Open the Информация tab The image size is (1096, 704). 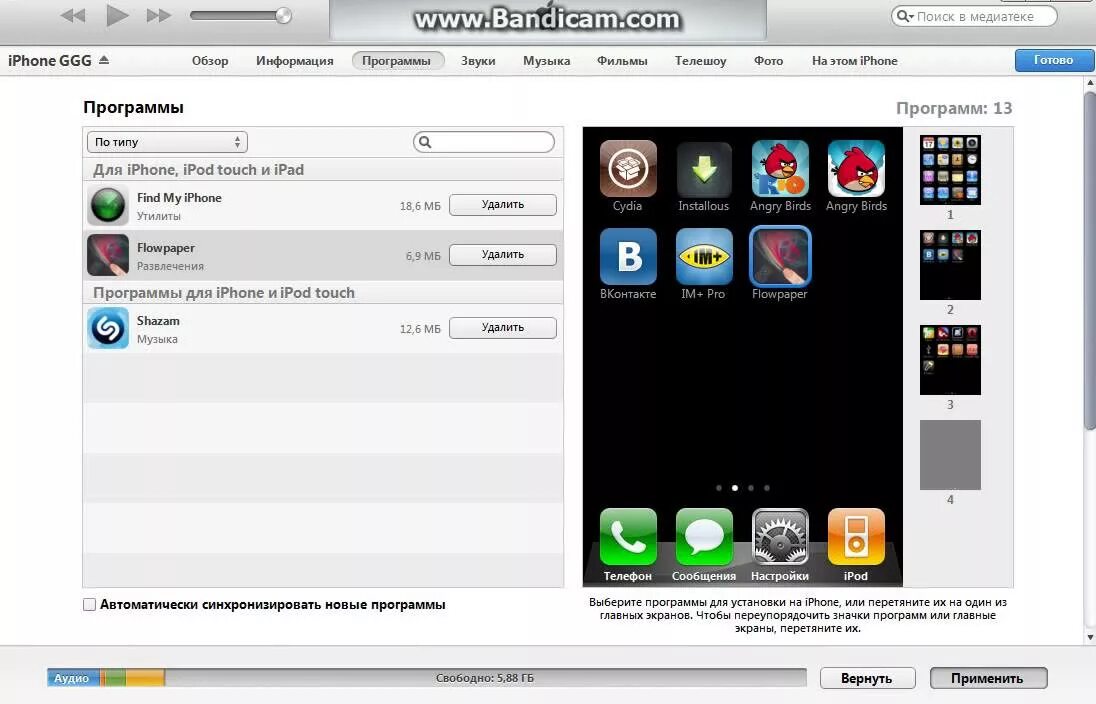pyautogui.click(x=294, y=61)
